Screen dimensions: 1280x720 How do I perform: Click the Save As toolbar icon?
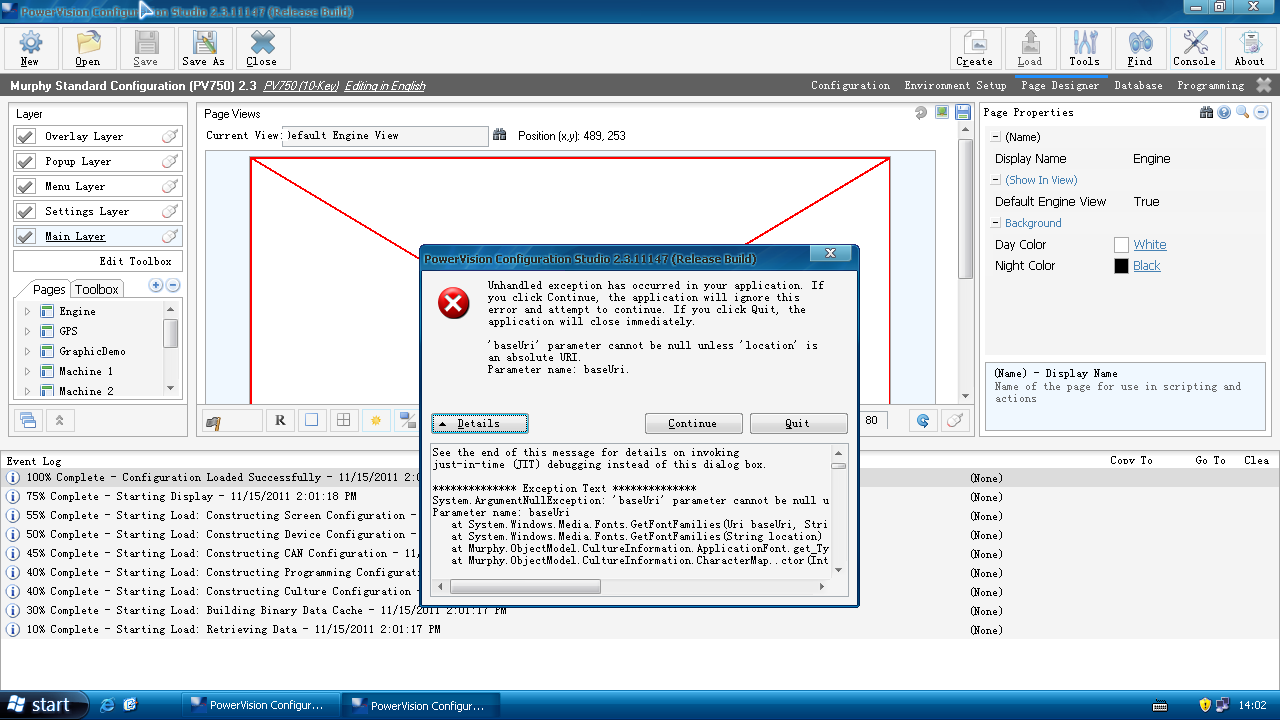click(x=204, y=48)
